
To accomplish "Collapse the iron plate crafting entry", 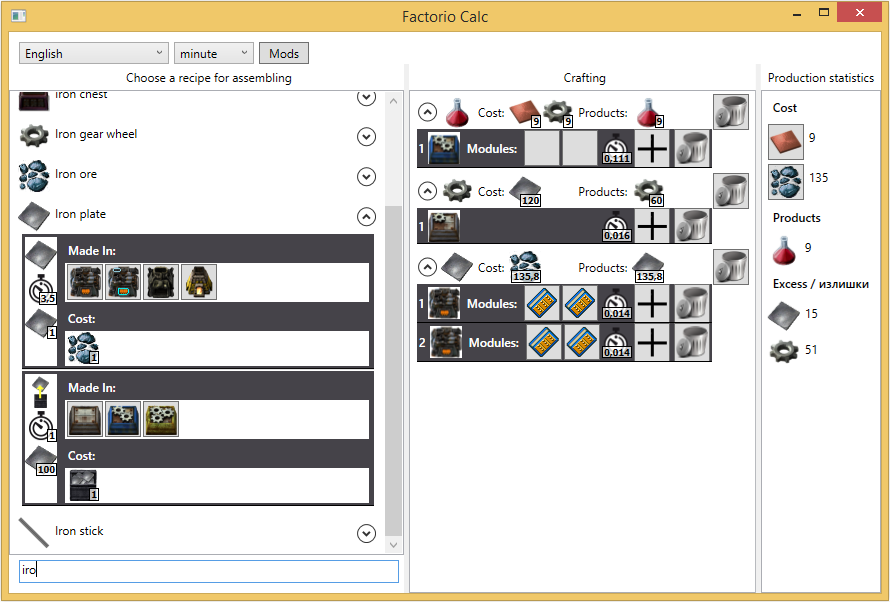I will pyautogui.click(x=427, y=267).
